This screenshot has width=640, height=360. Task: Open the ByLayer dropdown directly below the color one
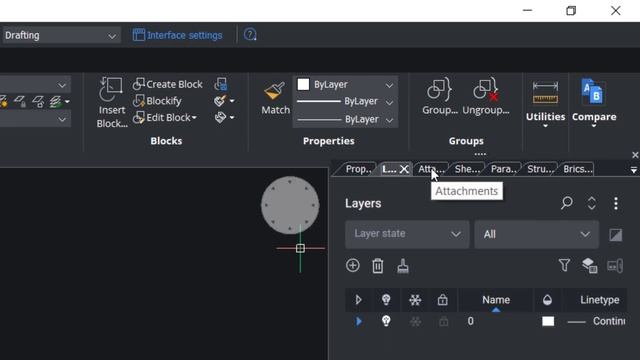point(389,102)
